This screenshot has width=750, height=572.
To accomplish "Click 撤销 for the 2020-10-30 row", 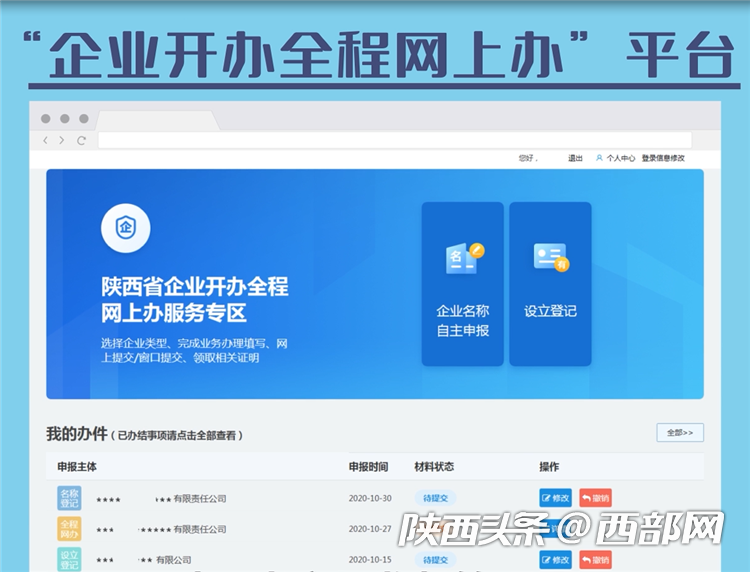I will 596,498.
